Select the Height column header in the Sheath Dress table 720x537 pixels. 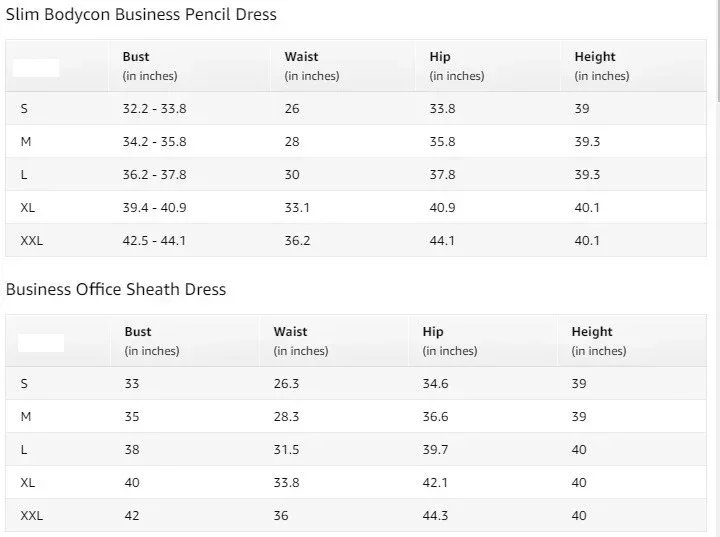tap(592, 332)
